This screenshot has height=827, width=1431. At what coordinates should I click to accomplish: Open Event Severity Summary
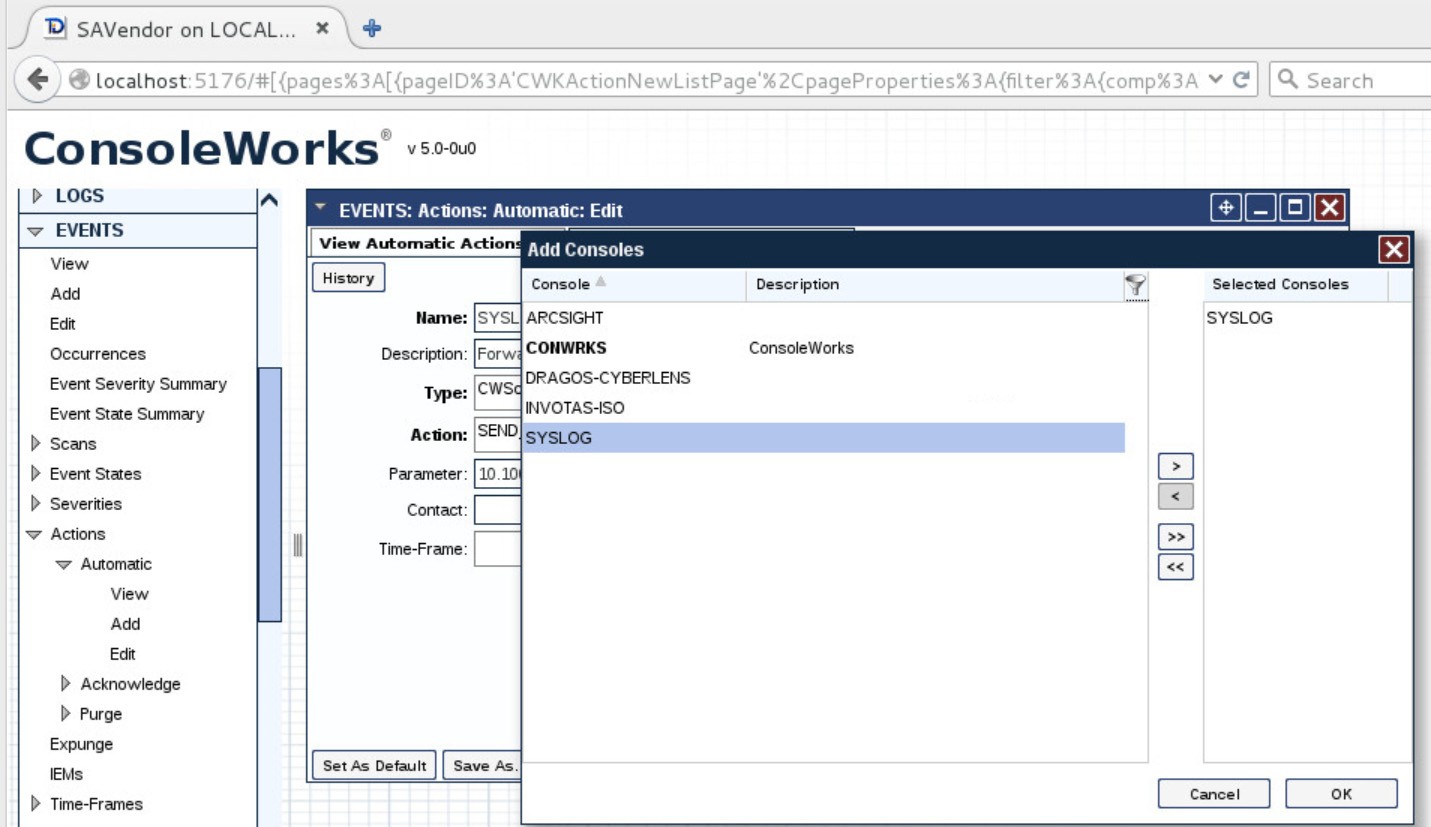click(x=138, y=384)
